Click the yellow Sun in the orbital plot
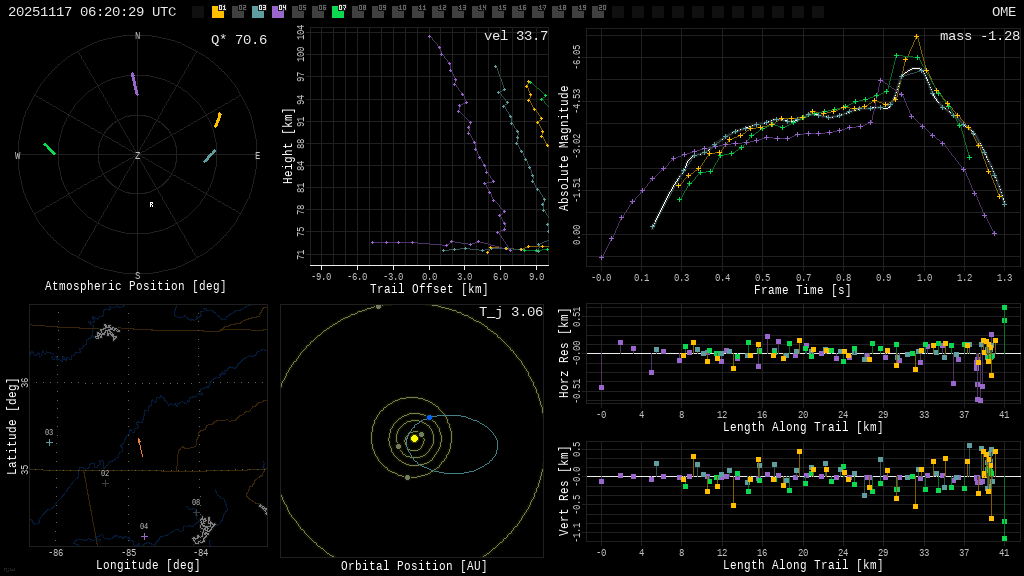 414,438
